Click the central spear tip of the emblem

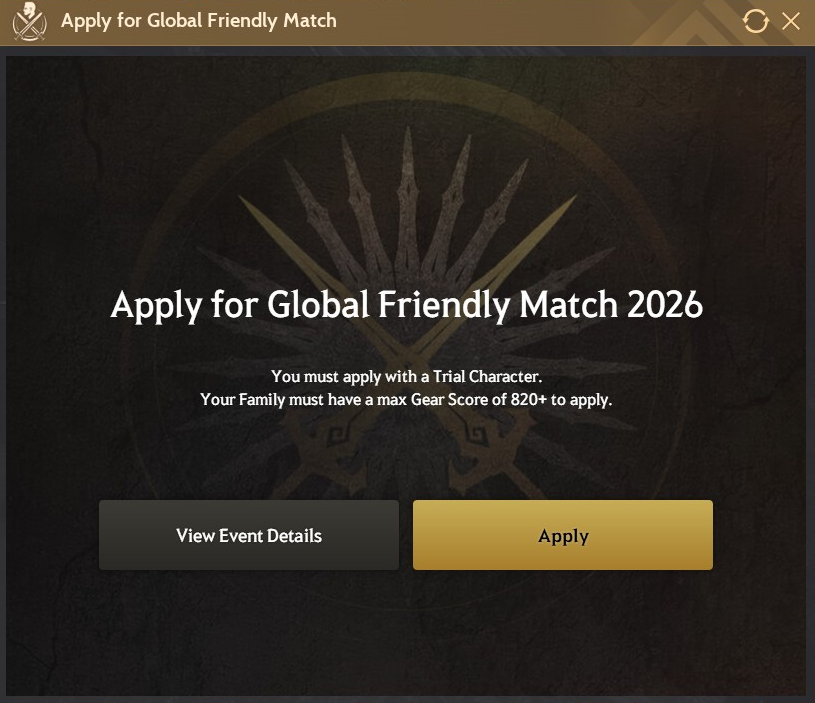point(408,143)
